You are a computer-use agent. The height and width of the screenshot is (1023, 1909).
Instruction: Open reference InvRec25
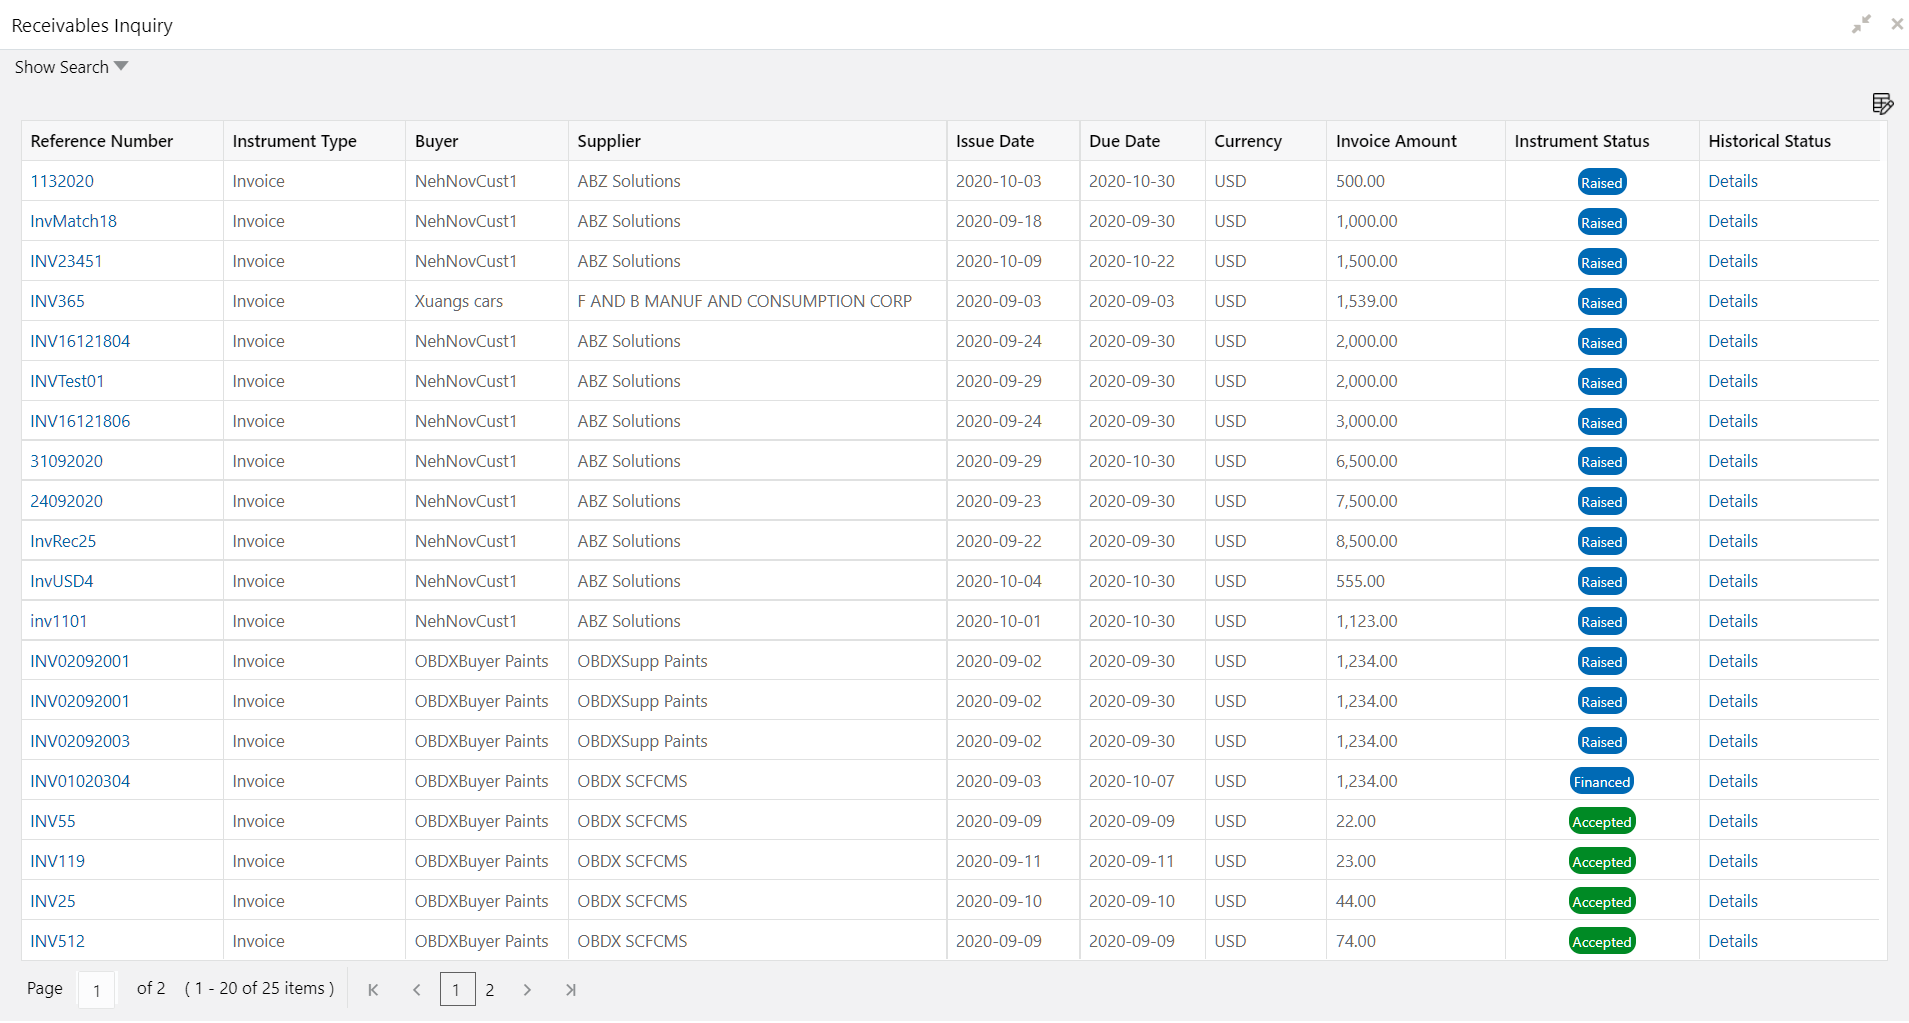tap(63, 541)
